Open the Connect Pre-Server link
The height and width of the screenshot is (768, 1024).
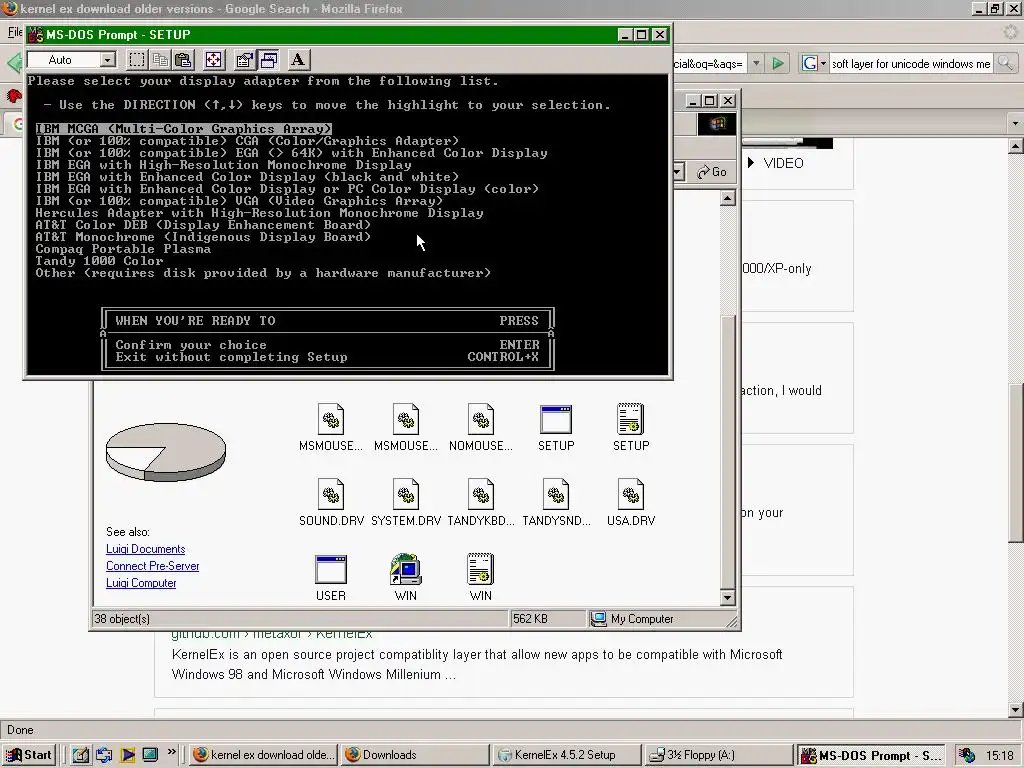[153, 566]
